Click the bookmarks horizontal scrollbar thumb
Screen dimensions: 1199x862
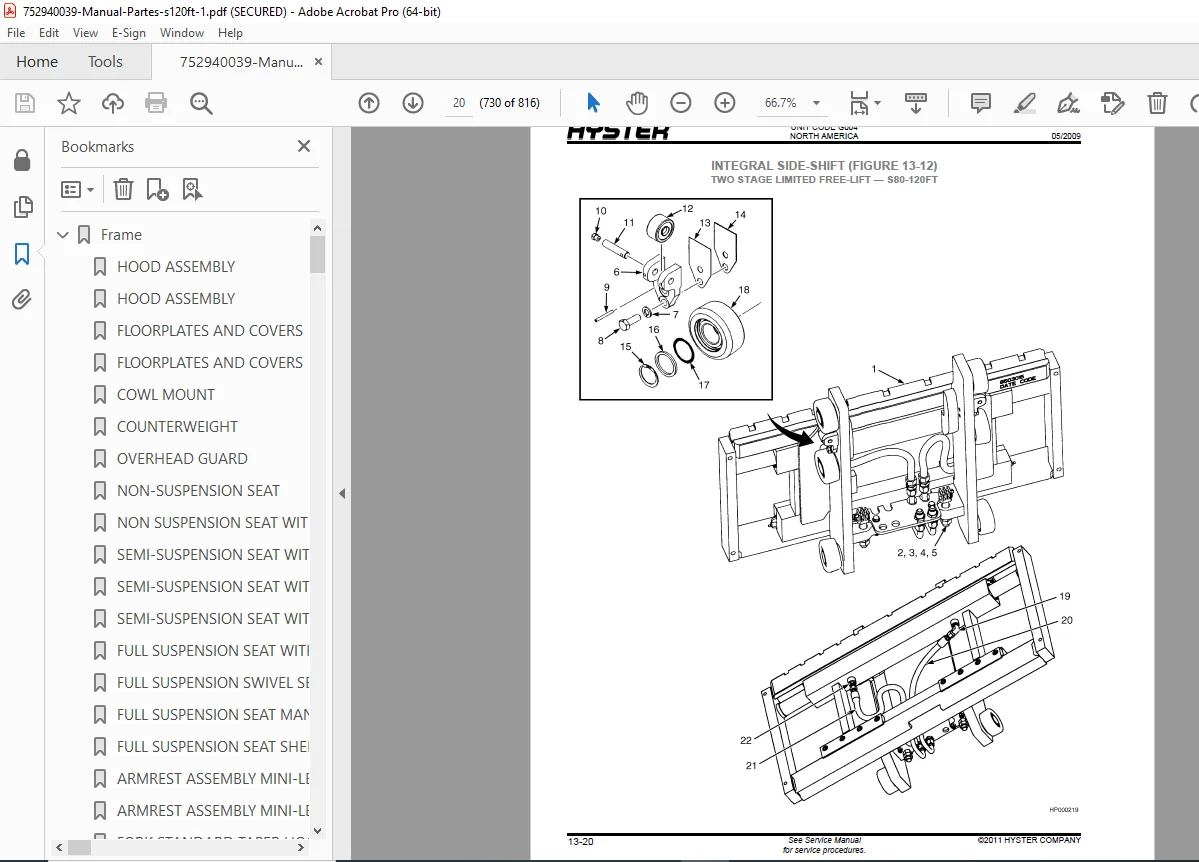80,847
